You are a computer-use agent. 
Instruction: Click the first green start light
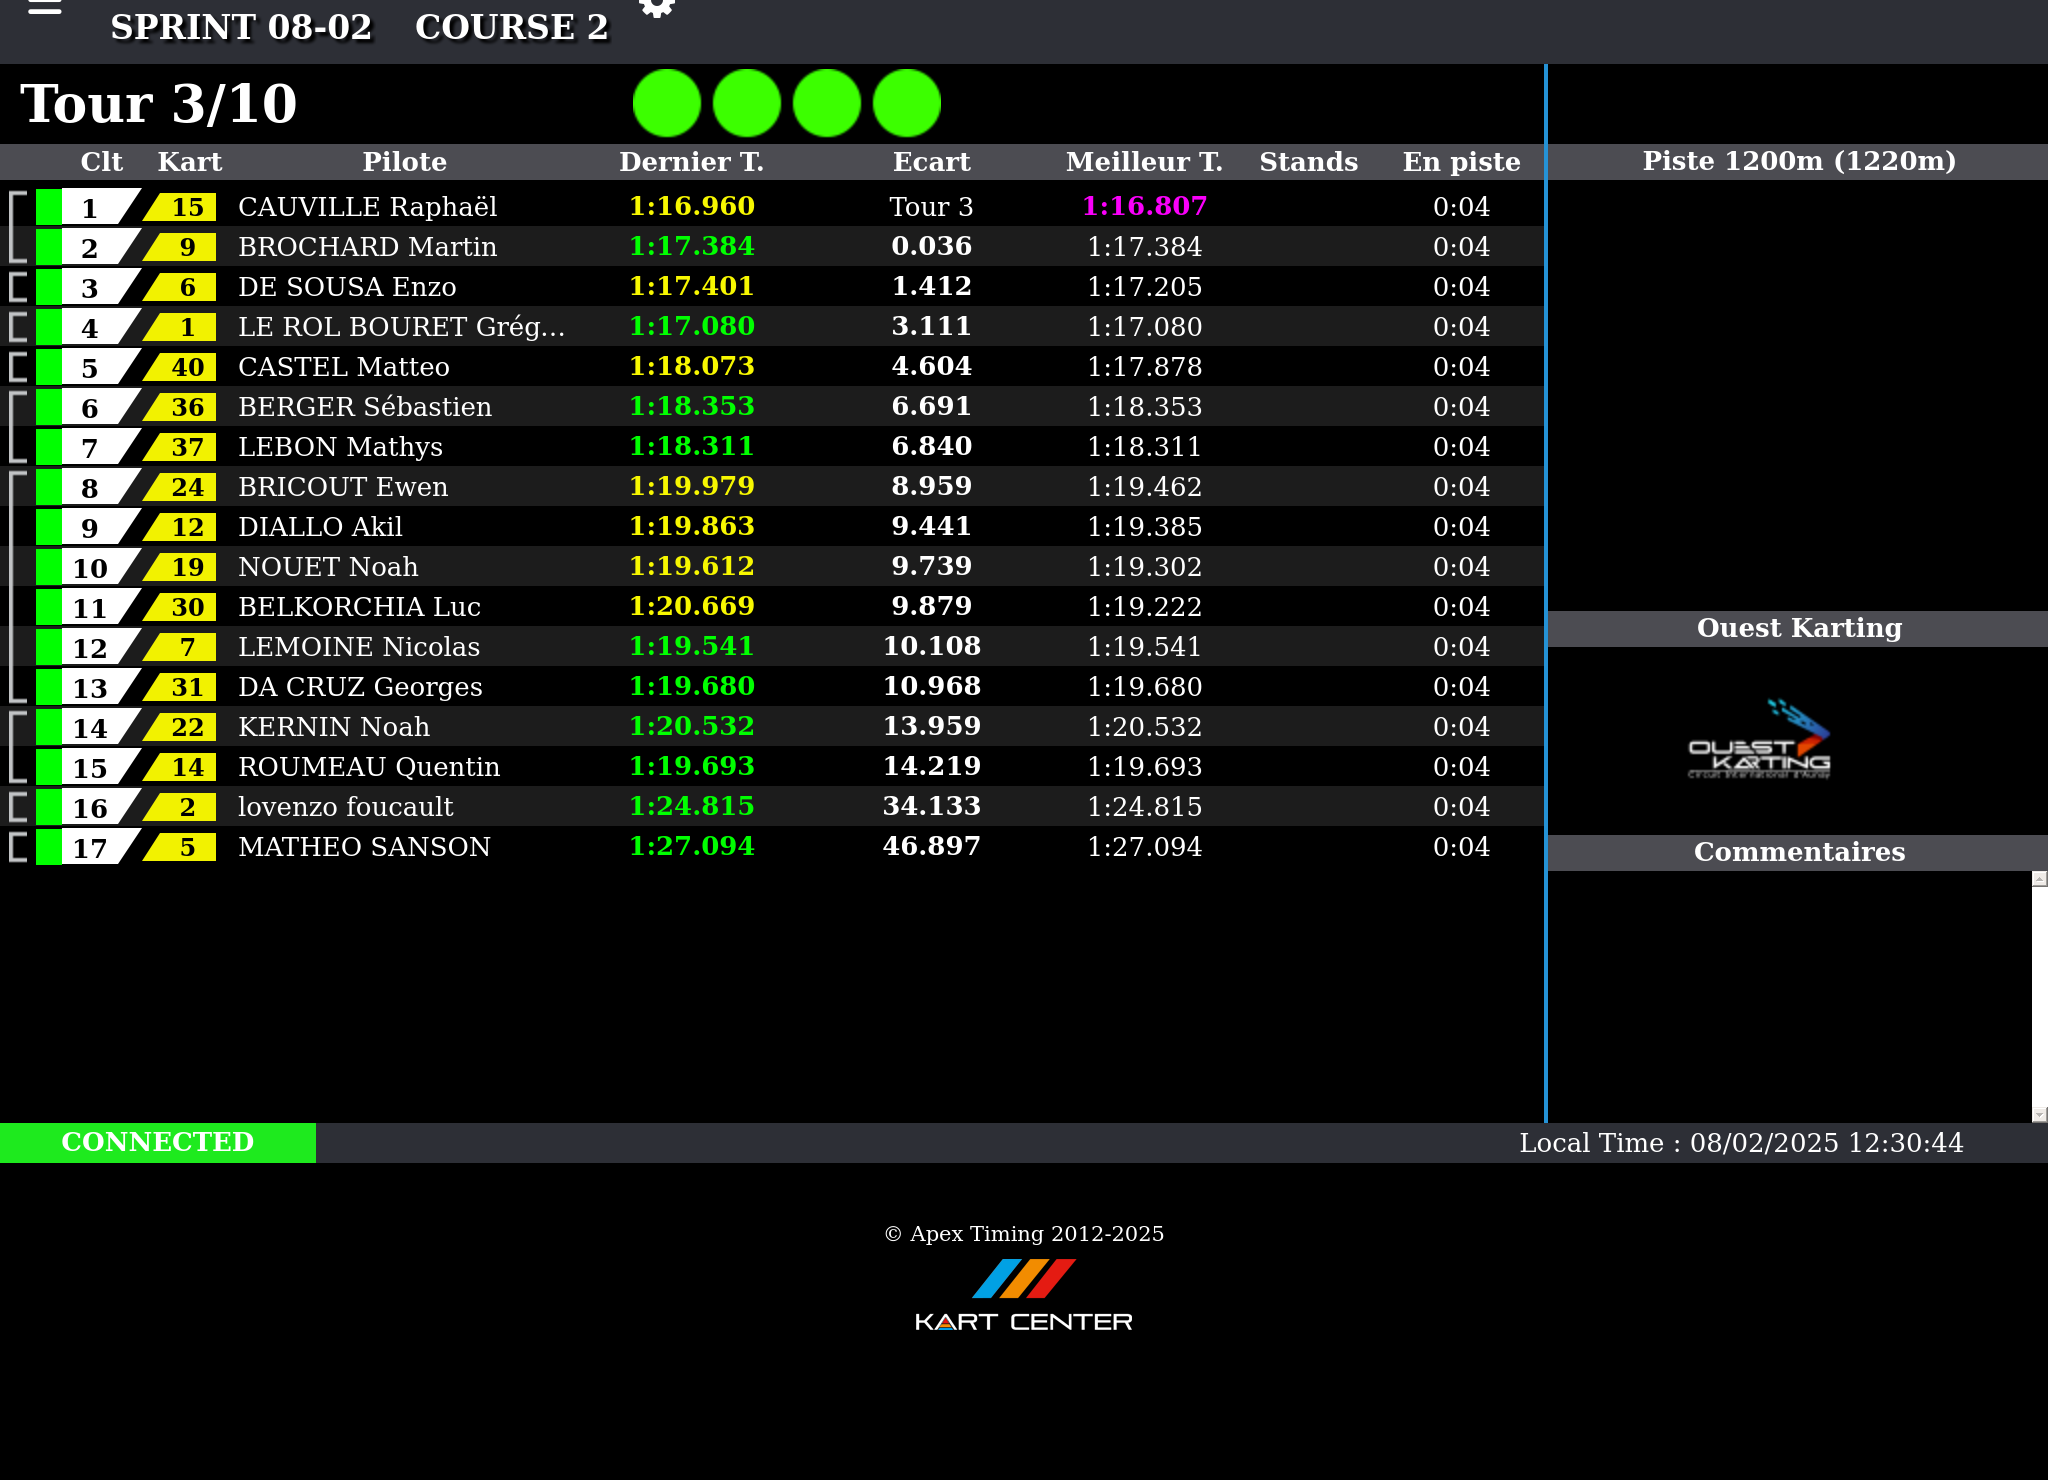(667, 103)
